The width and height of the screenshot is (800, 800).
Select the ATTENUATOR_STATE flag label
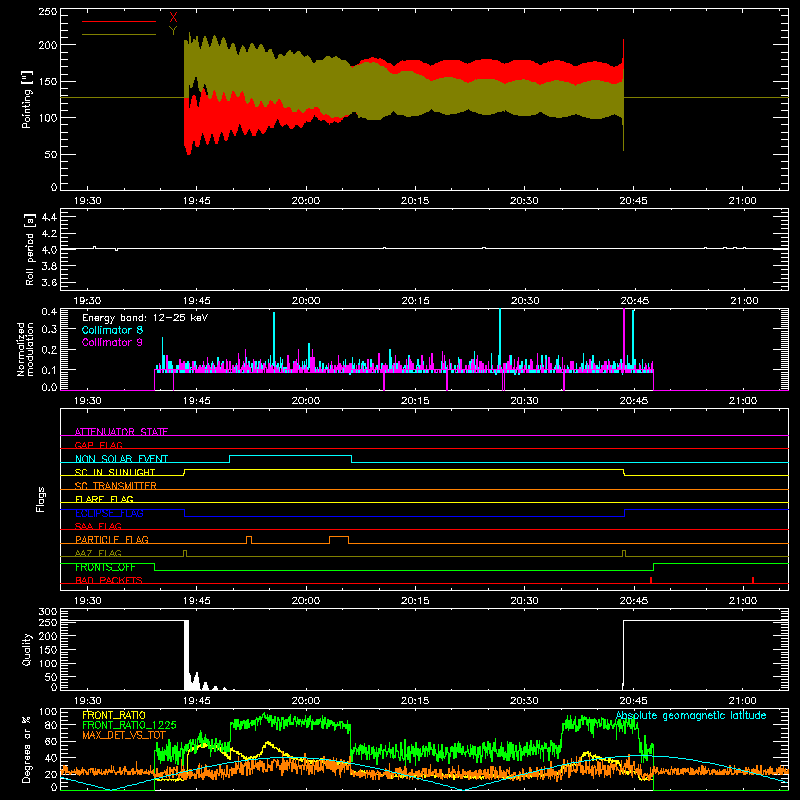[x=121, y=432]
